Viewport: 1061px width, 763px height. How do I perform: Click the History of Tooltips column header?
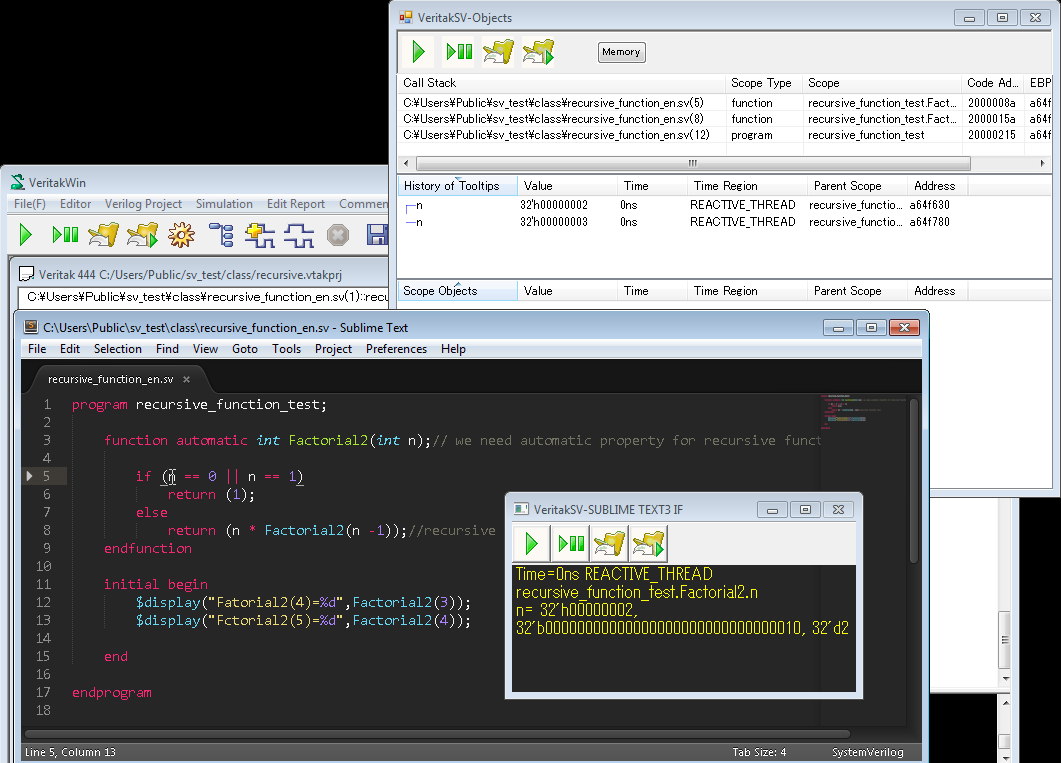tap(458, 186)
